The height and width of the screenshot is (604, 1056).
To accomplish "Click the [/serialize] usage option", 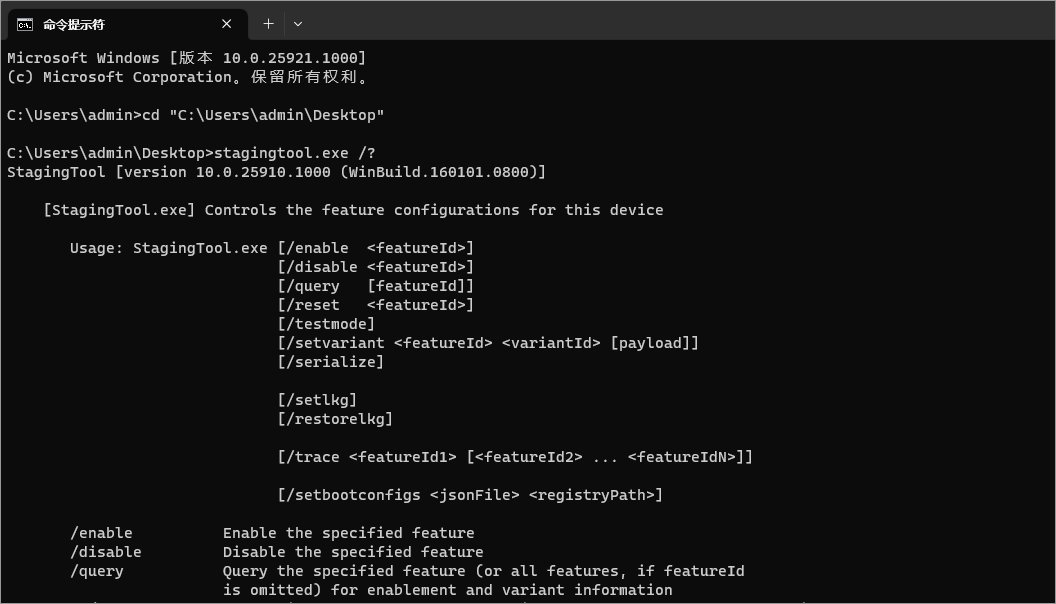I will pyautogui.click(x=331, y=362).
